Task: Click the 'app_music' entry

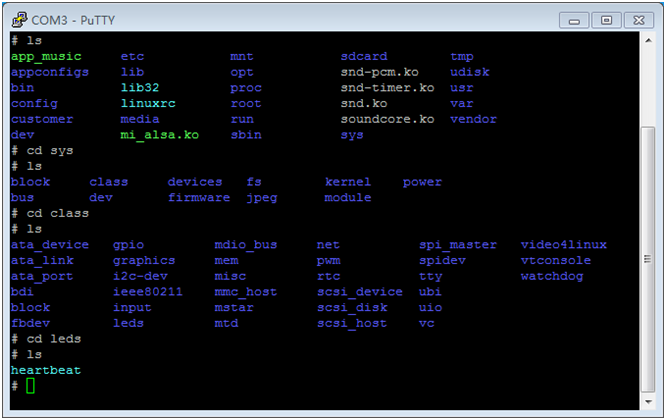Action: (46, 56)
